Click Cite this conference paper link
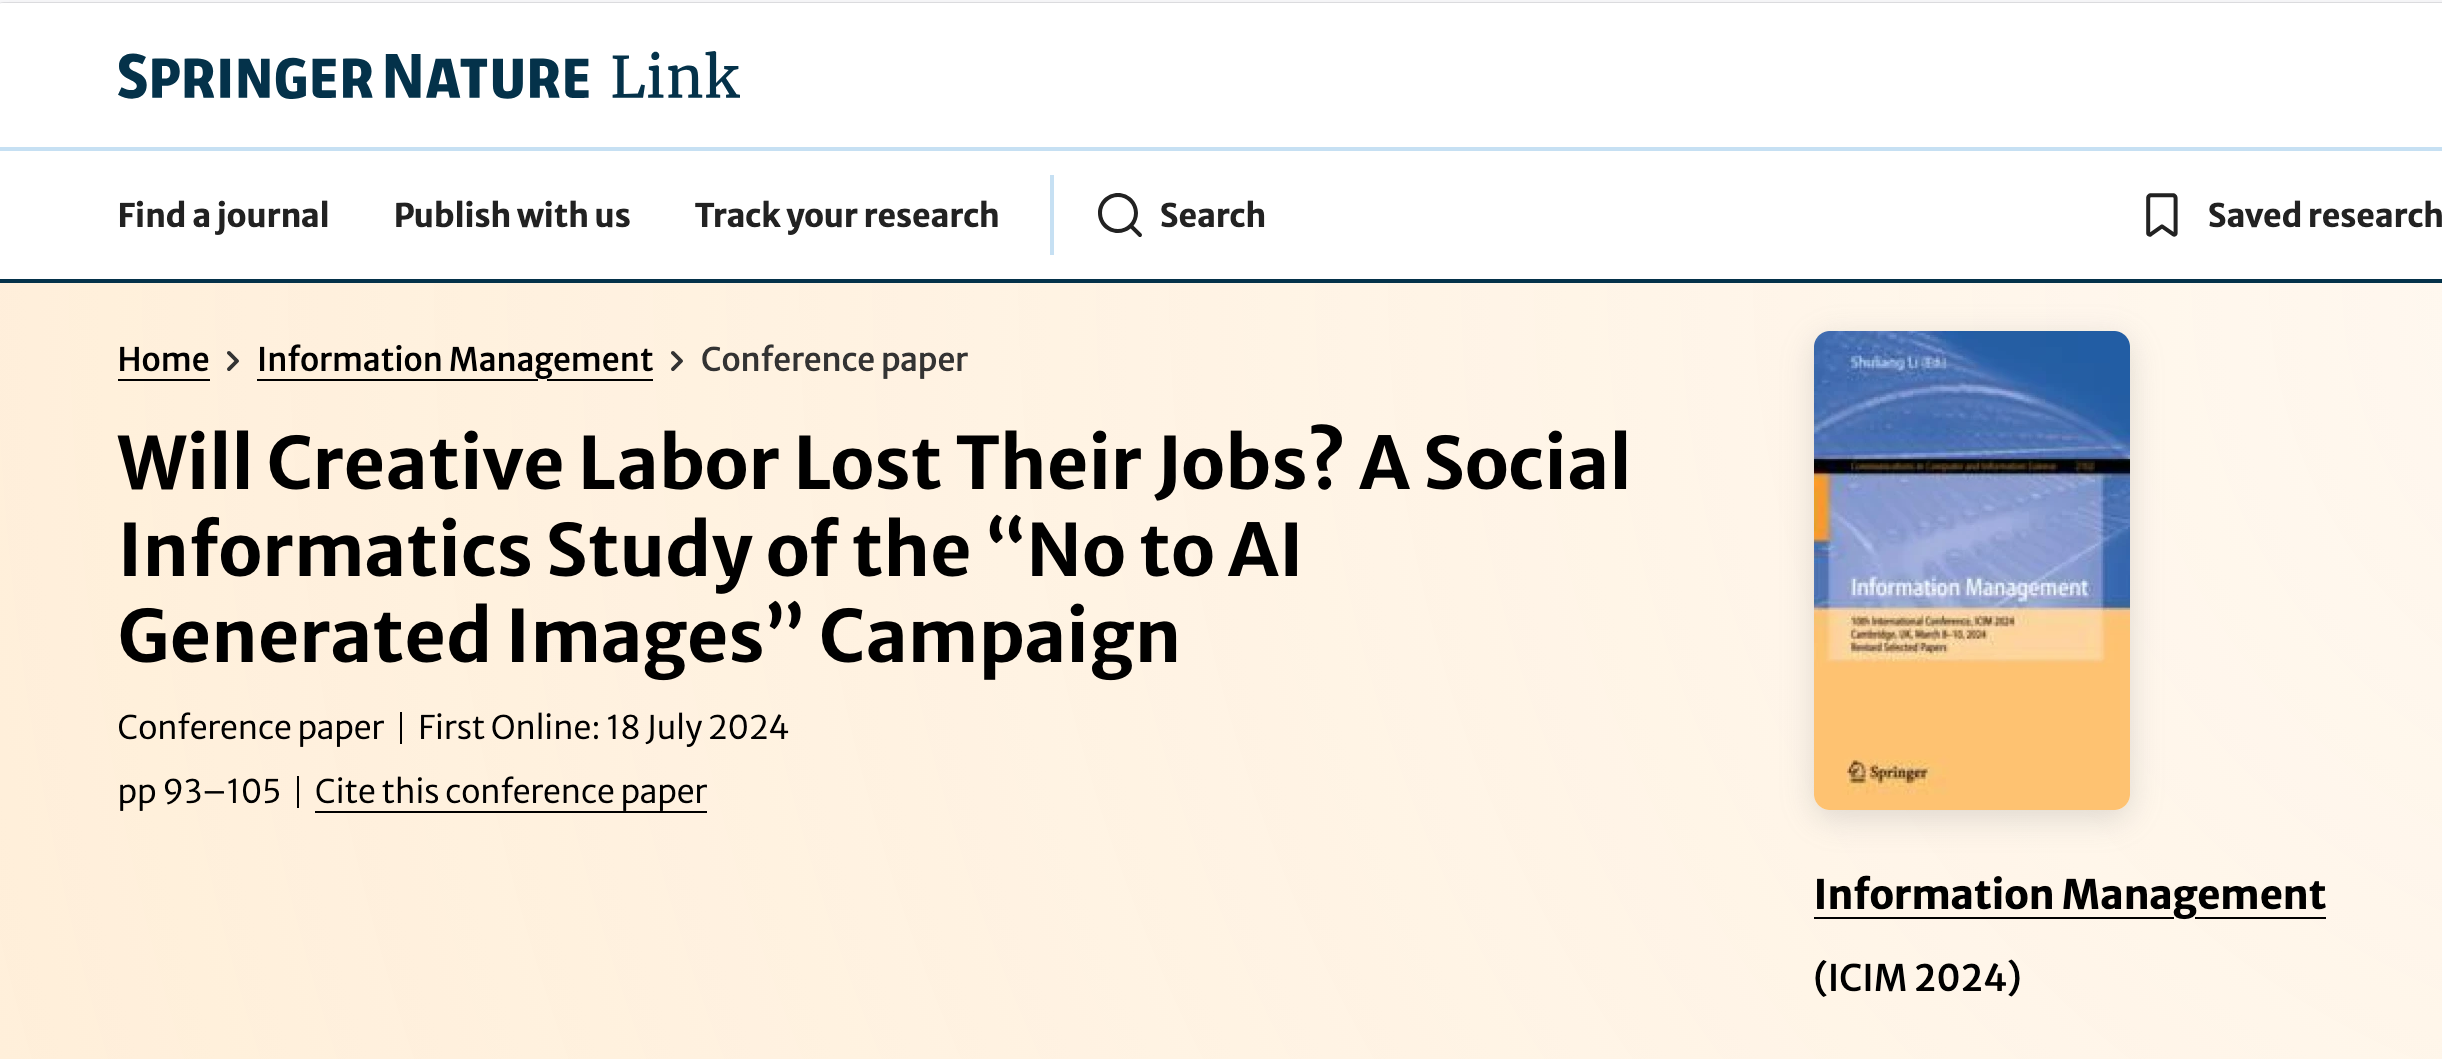This screenshot has height=1060, width=2442. point(511,792)
